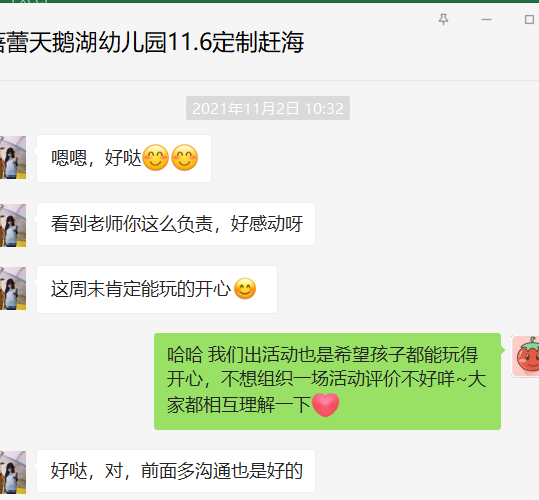Maximize the chat window

529,20
